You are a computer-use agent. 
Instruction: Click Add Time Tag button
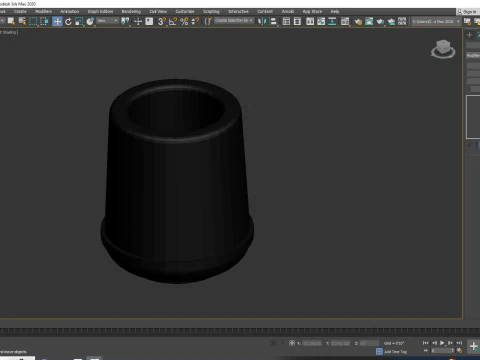(395, 352)
